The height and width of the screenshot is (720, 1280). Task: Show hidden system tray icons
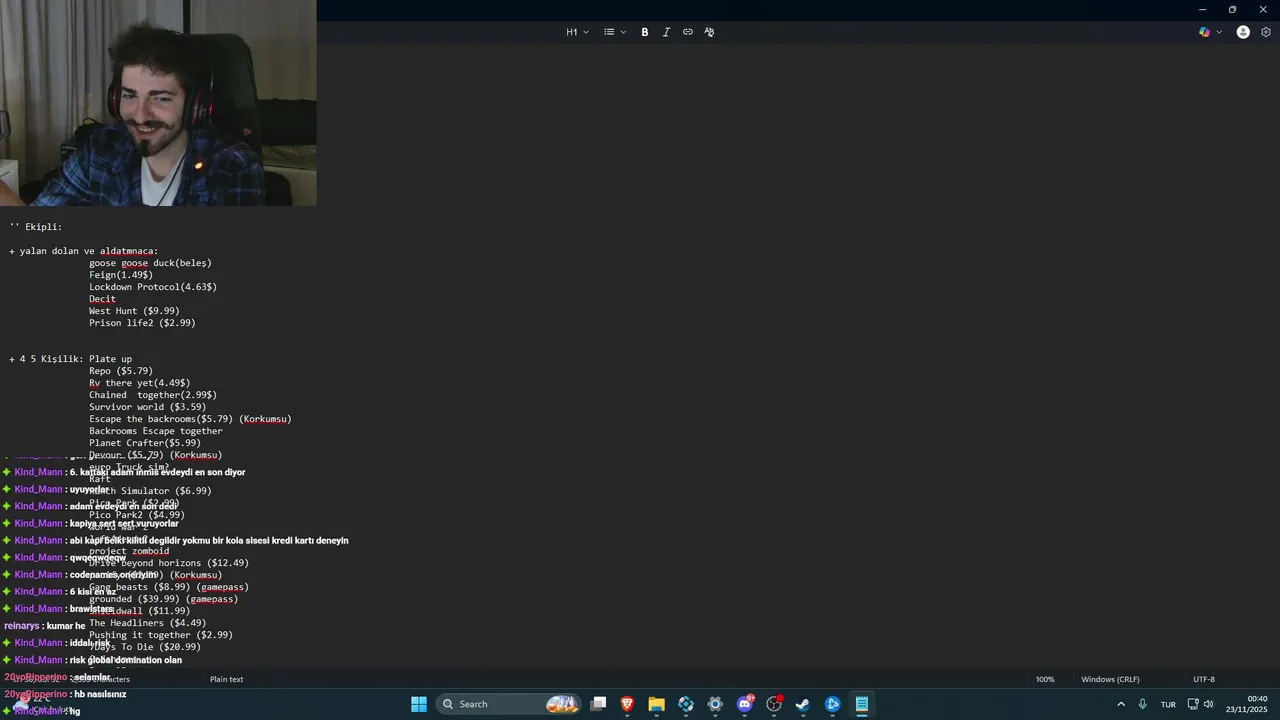(x=1121, y=704)
